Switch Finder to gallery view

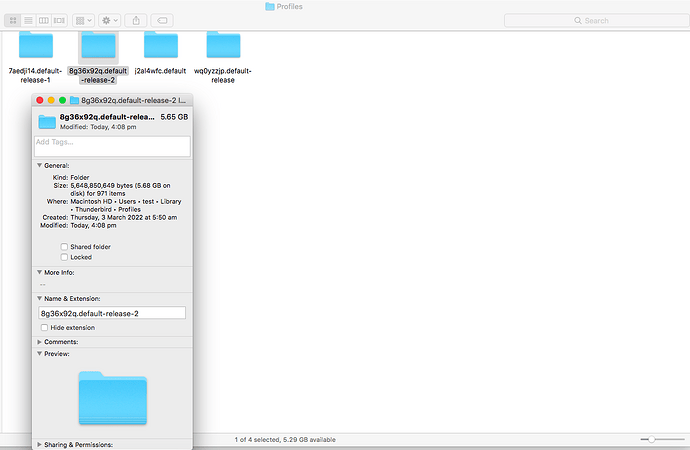(59, 20)
